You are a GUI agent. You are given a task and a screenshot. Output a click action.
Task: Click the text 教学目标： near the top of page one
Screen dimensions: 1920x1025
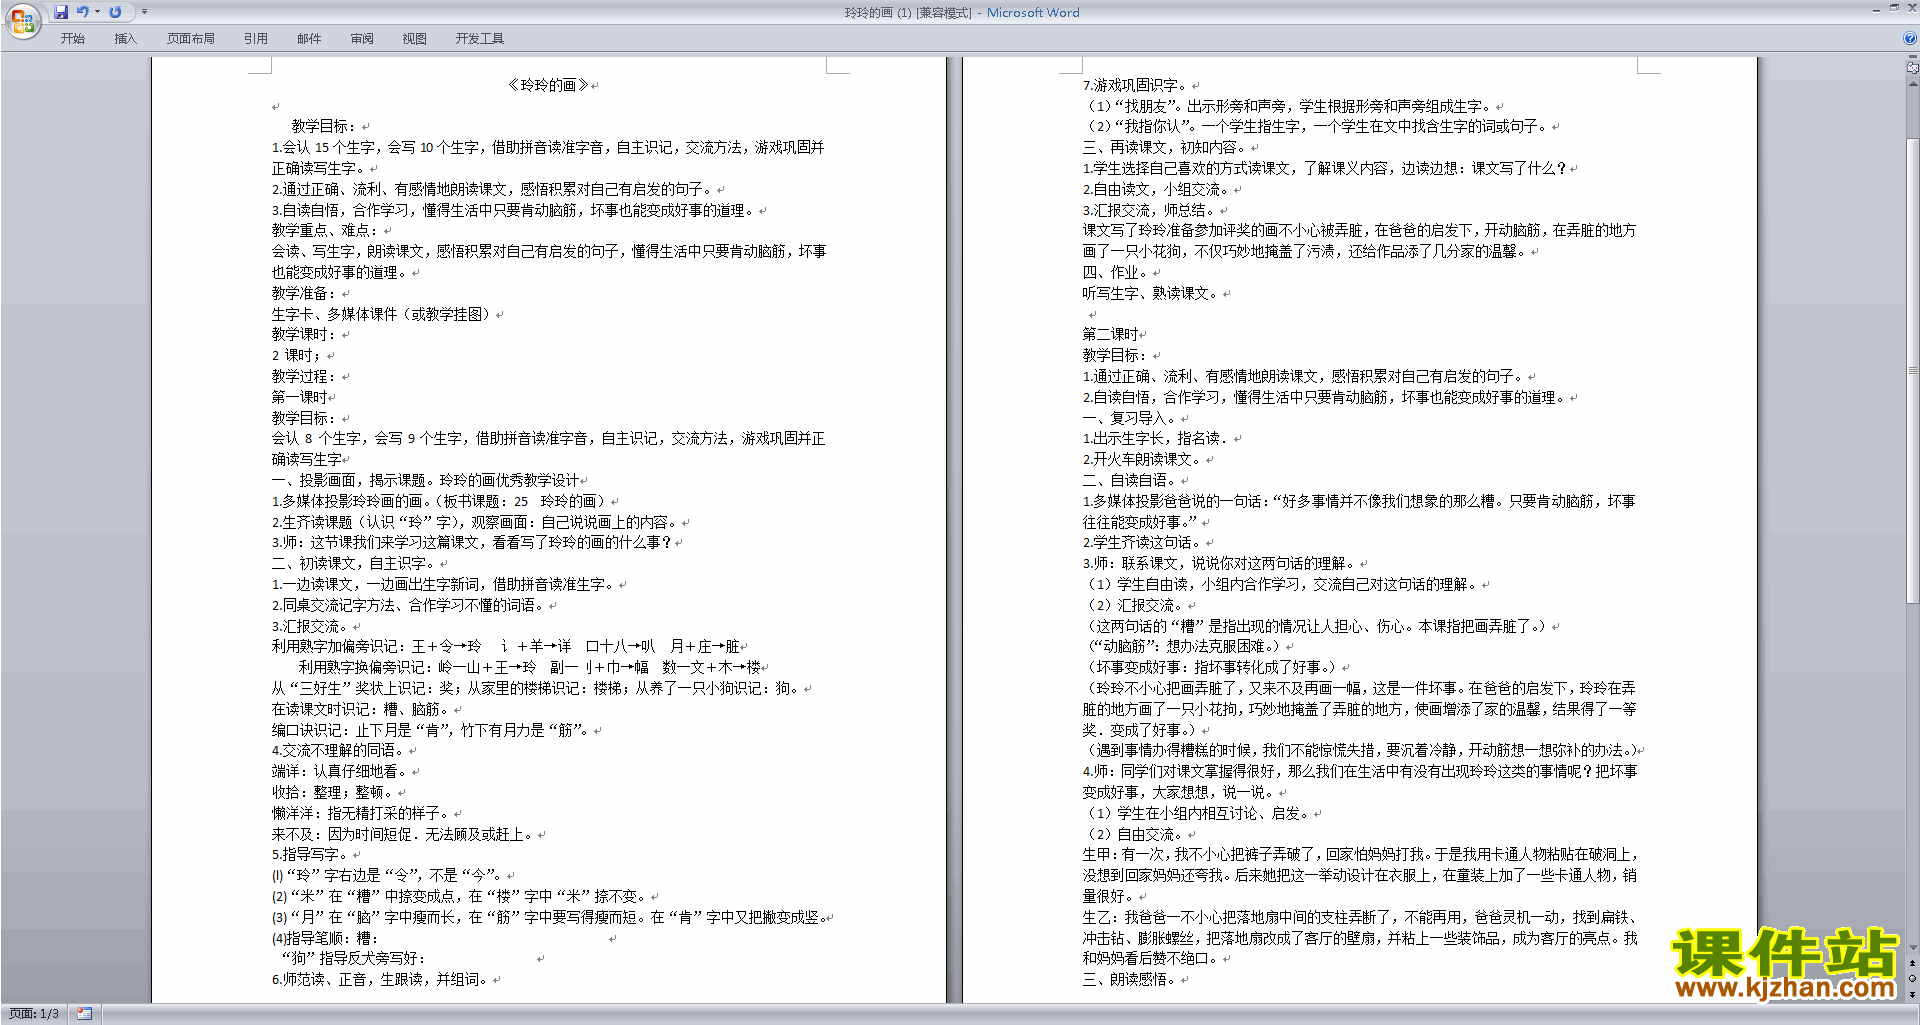324,127
